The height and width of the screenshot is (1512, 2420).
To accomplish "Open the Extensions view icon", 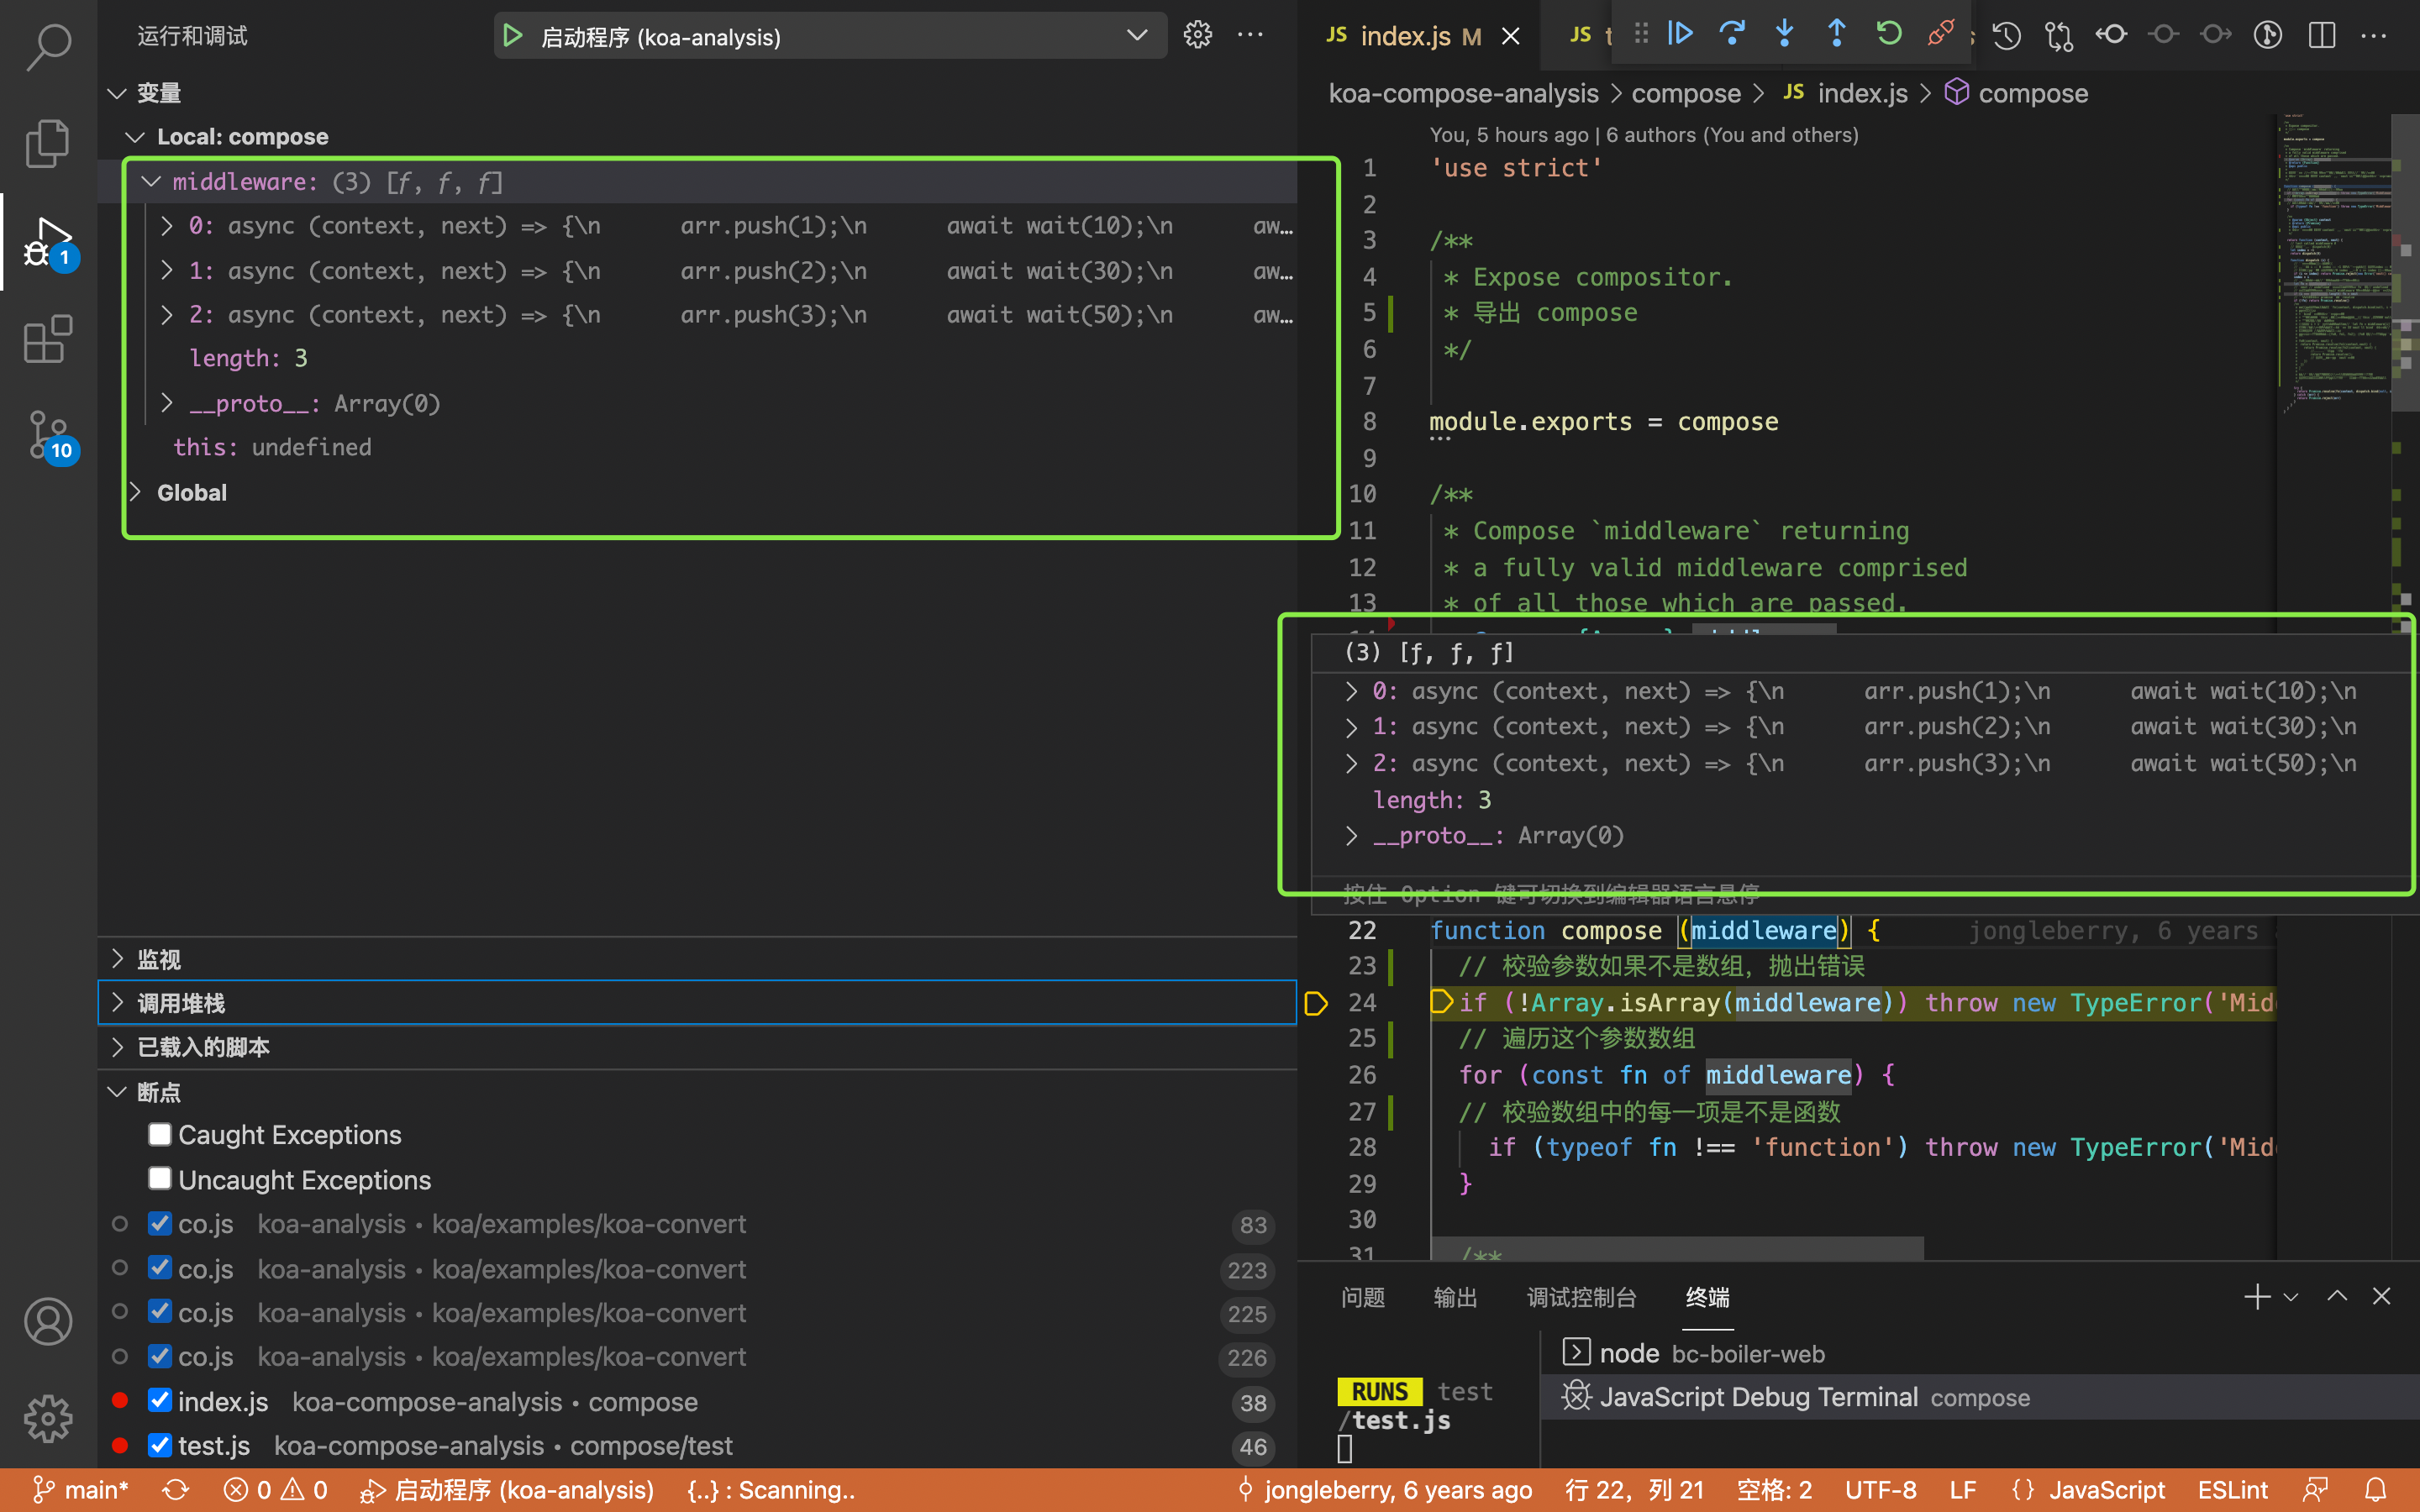I will pyautogui.click(x=48, y=340).
